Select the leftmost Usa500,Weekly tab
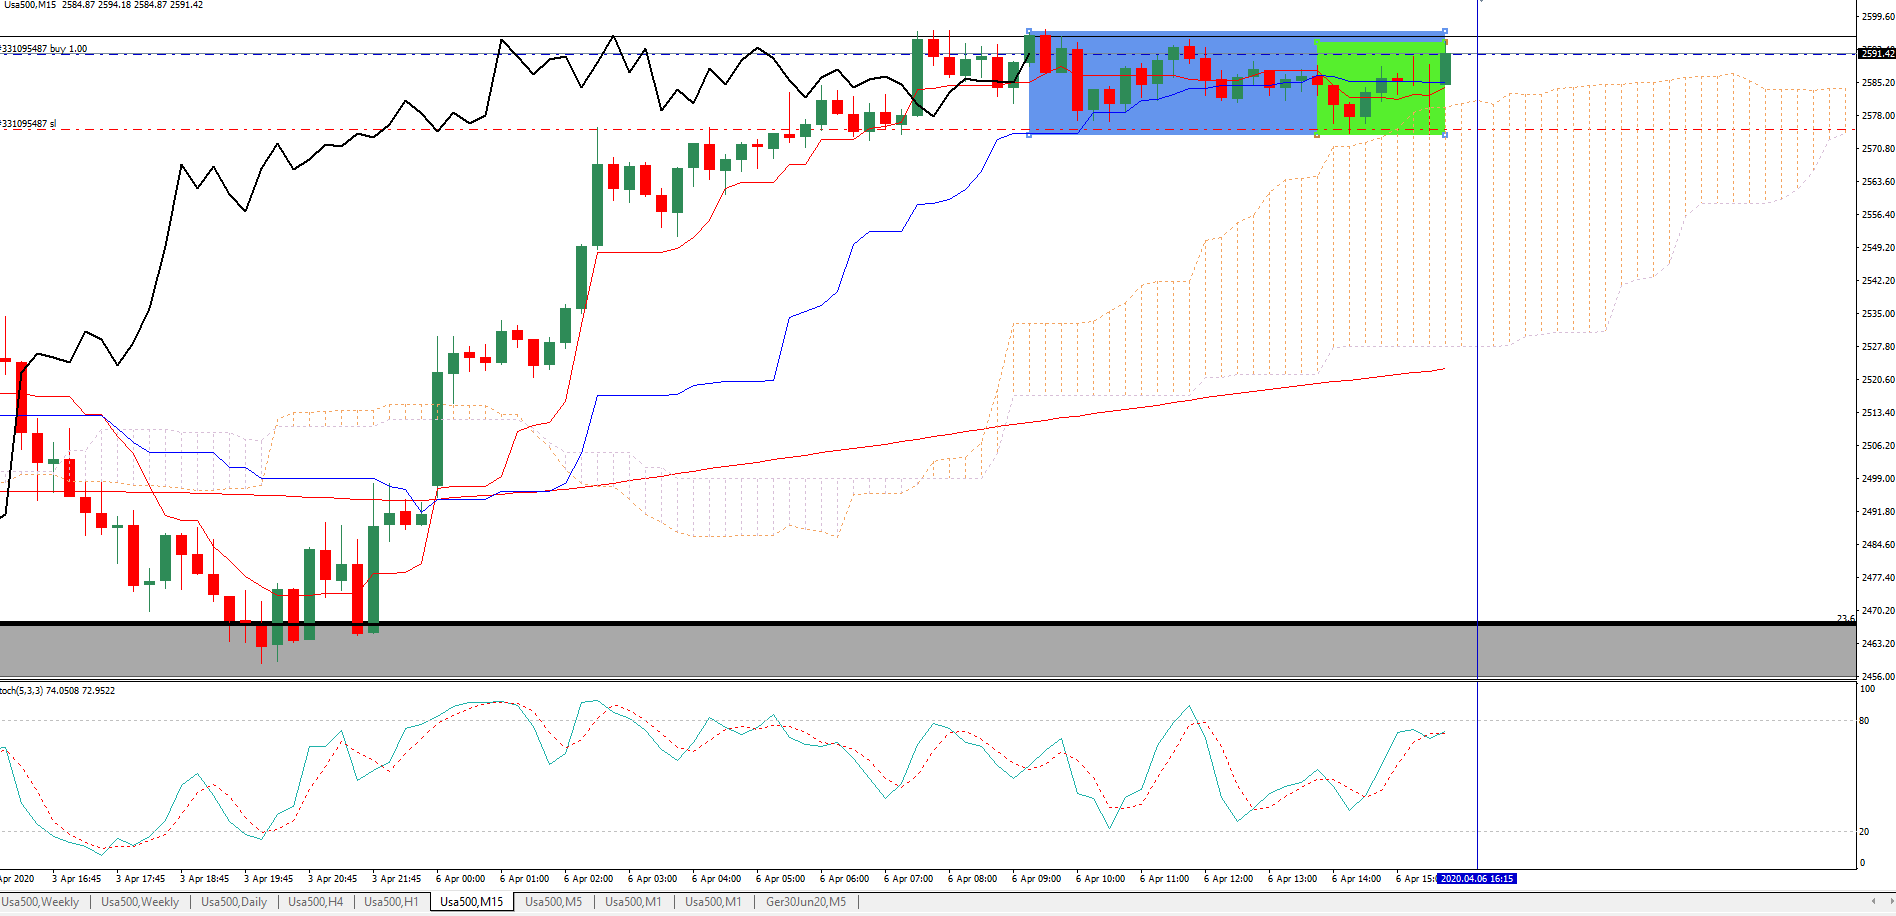 40,902
